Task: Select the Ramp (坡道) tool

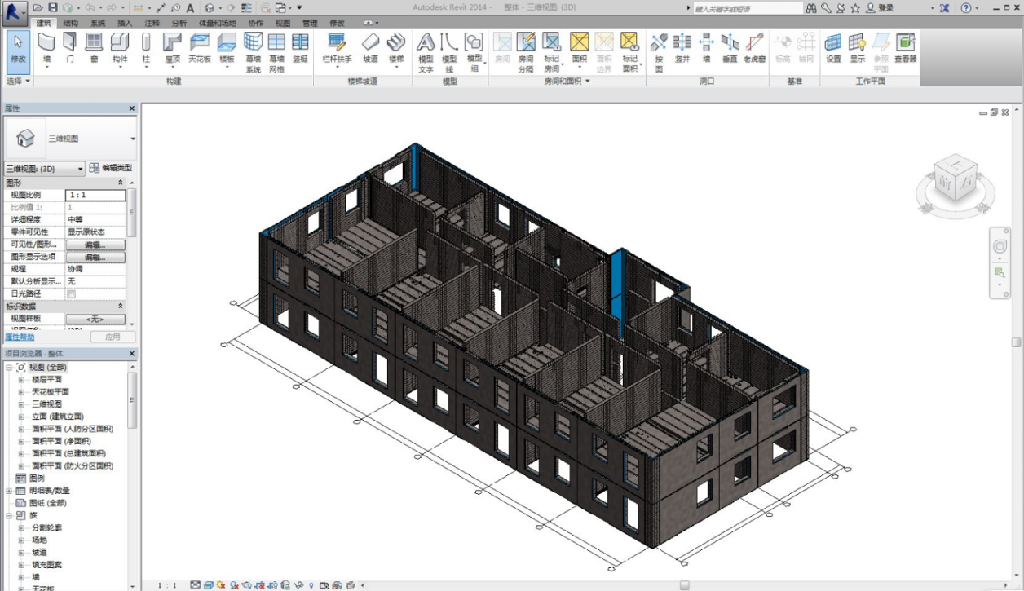Action: (370, 48)
